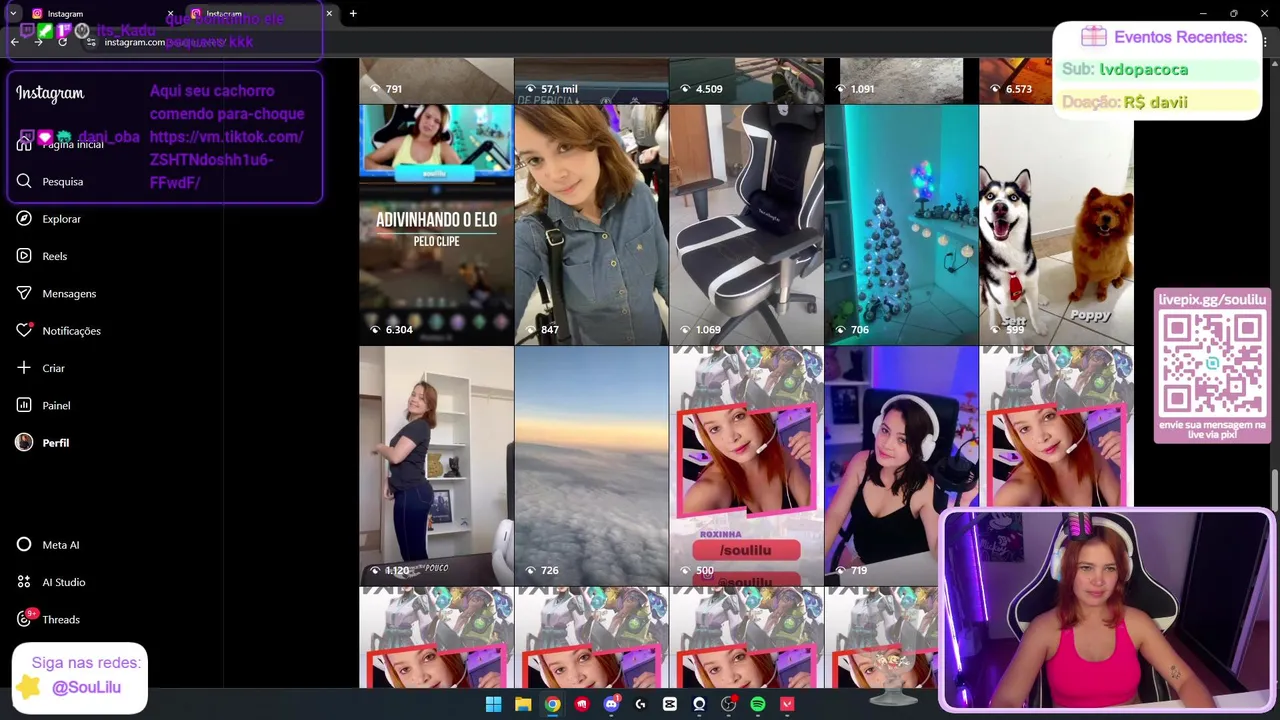Open OBS Studio from taskbar
The image size is (1280, 720).
pos(729,704)
